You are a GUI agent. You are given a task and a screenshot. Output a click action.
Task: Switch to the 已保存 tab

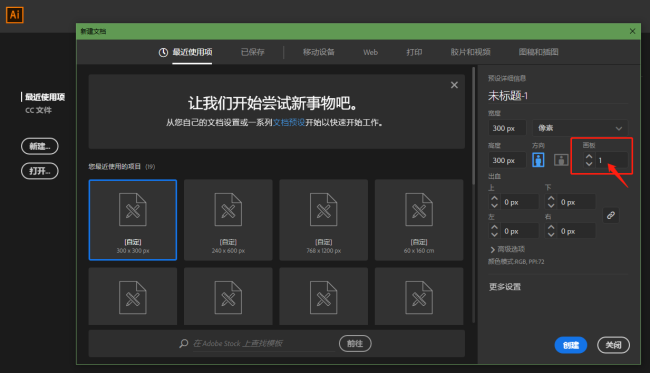(252, 52)
